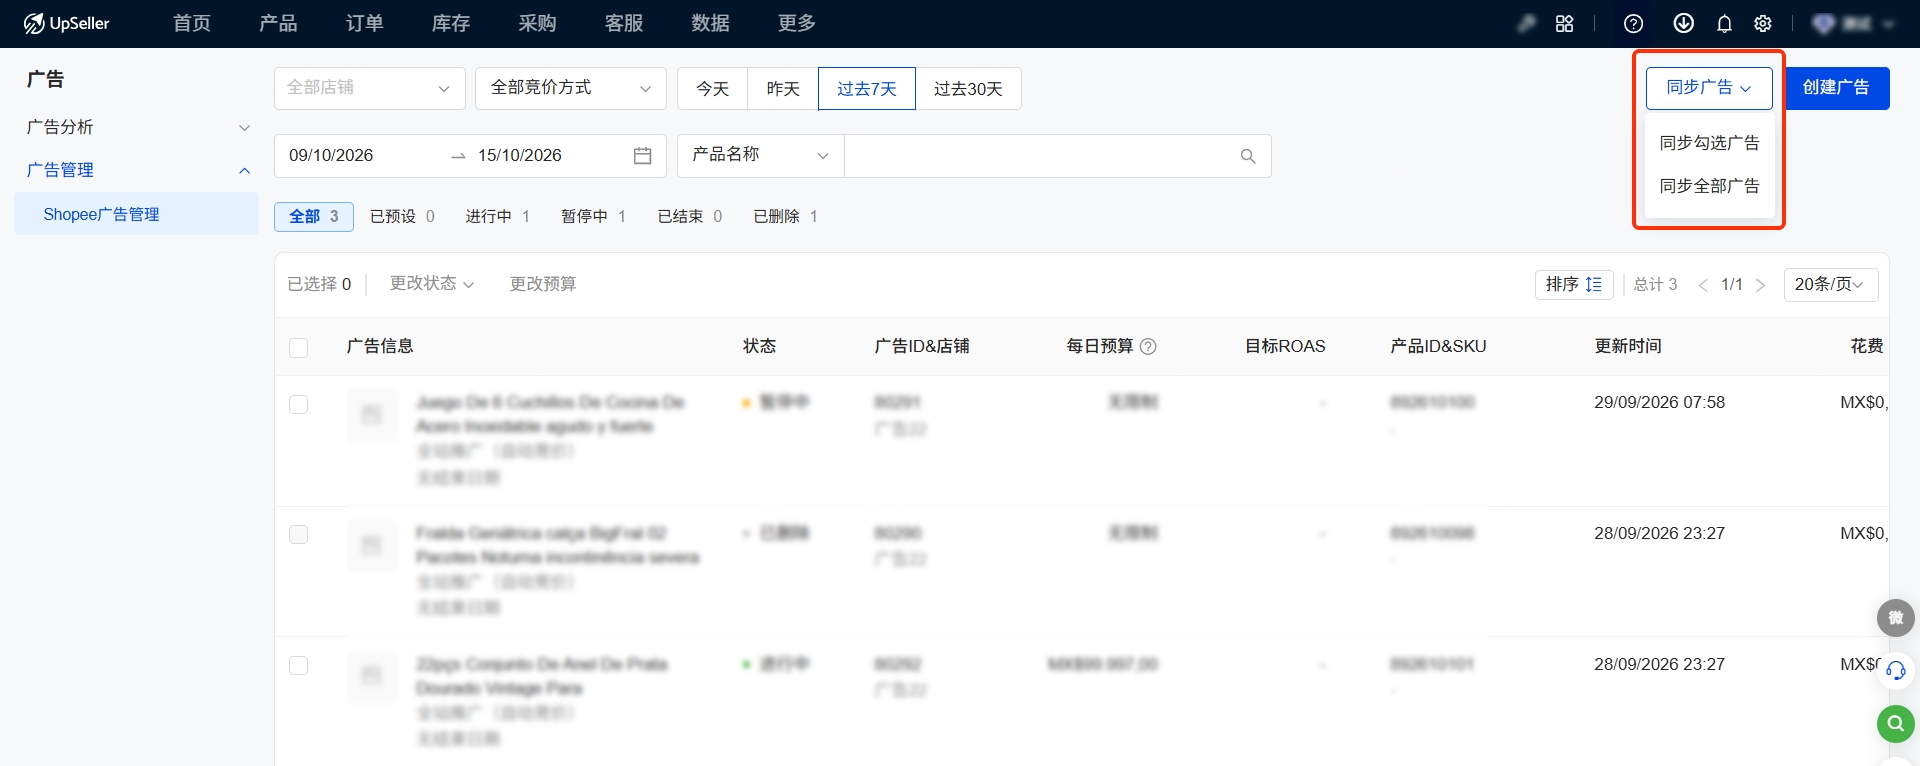Open the download center icon
This screenshot has width=1920, height=766.
[1684, 23]
